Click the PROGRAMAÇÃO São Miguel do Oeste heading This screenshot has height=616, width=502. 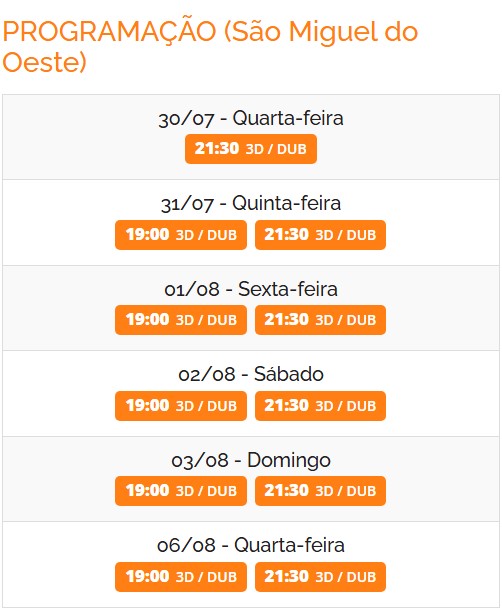210,46
